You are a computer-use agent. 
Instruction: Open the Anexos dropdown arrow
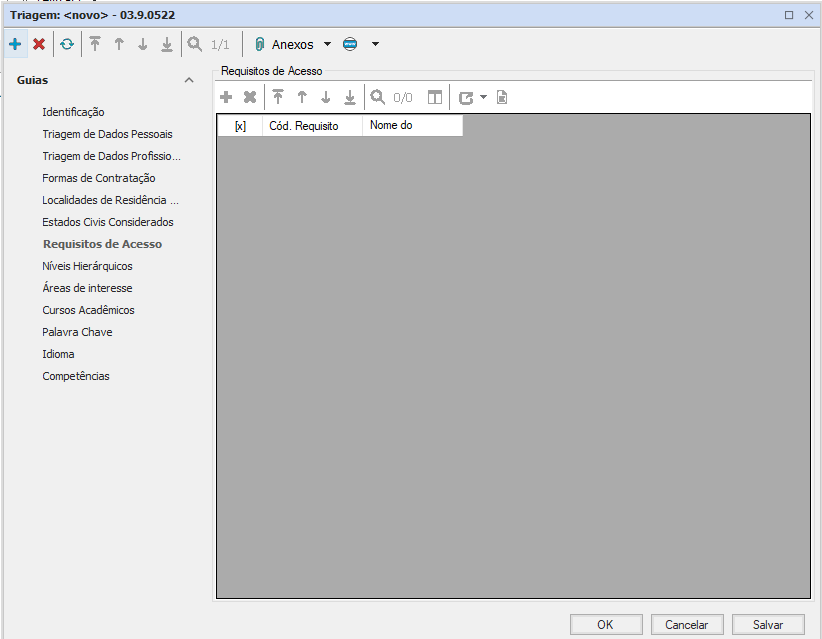(x=327, y=44)
